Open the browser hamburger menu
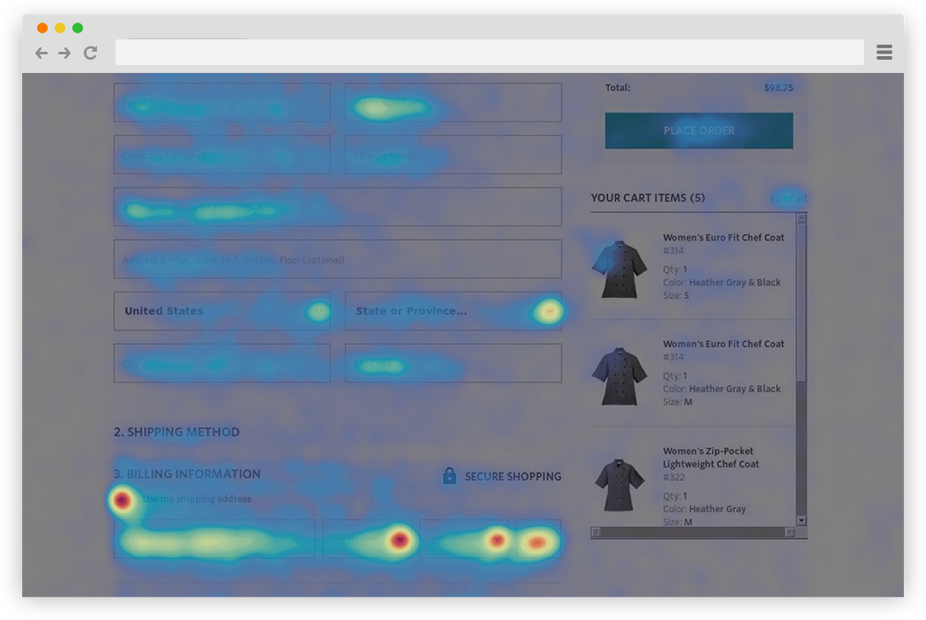This screenshot has height=620, width=926. point(884,53)
